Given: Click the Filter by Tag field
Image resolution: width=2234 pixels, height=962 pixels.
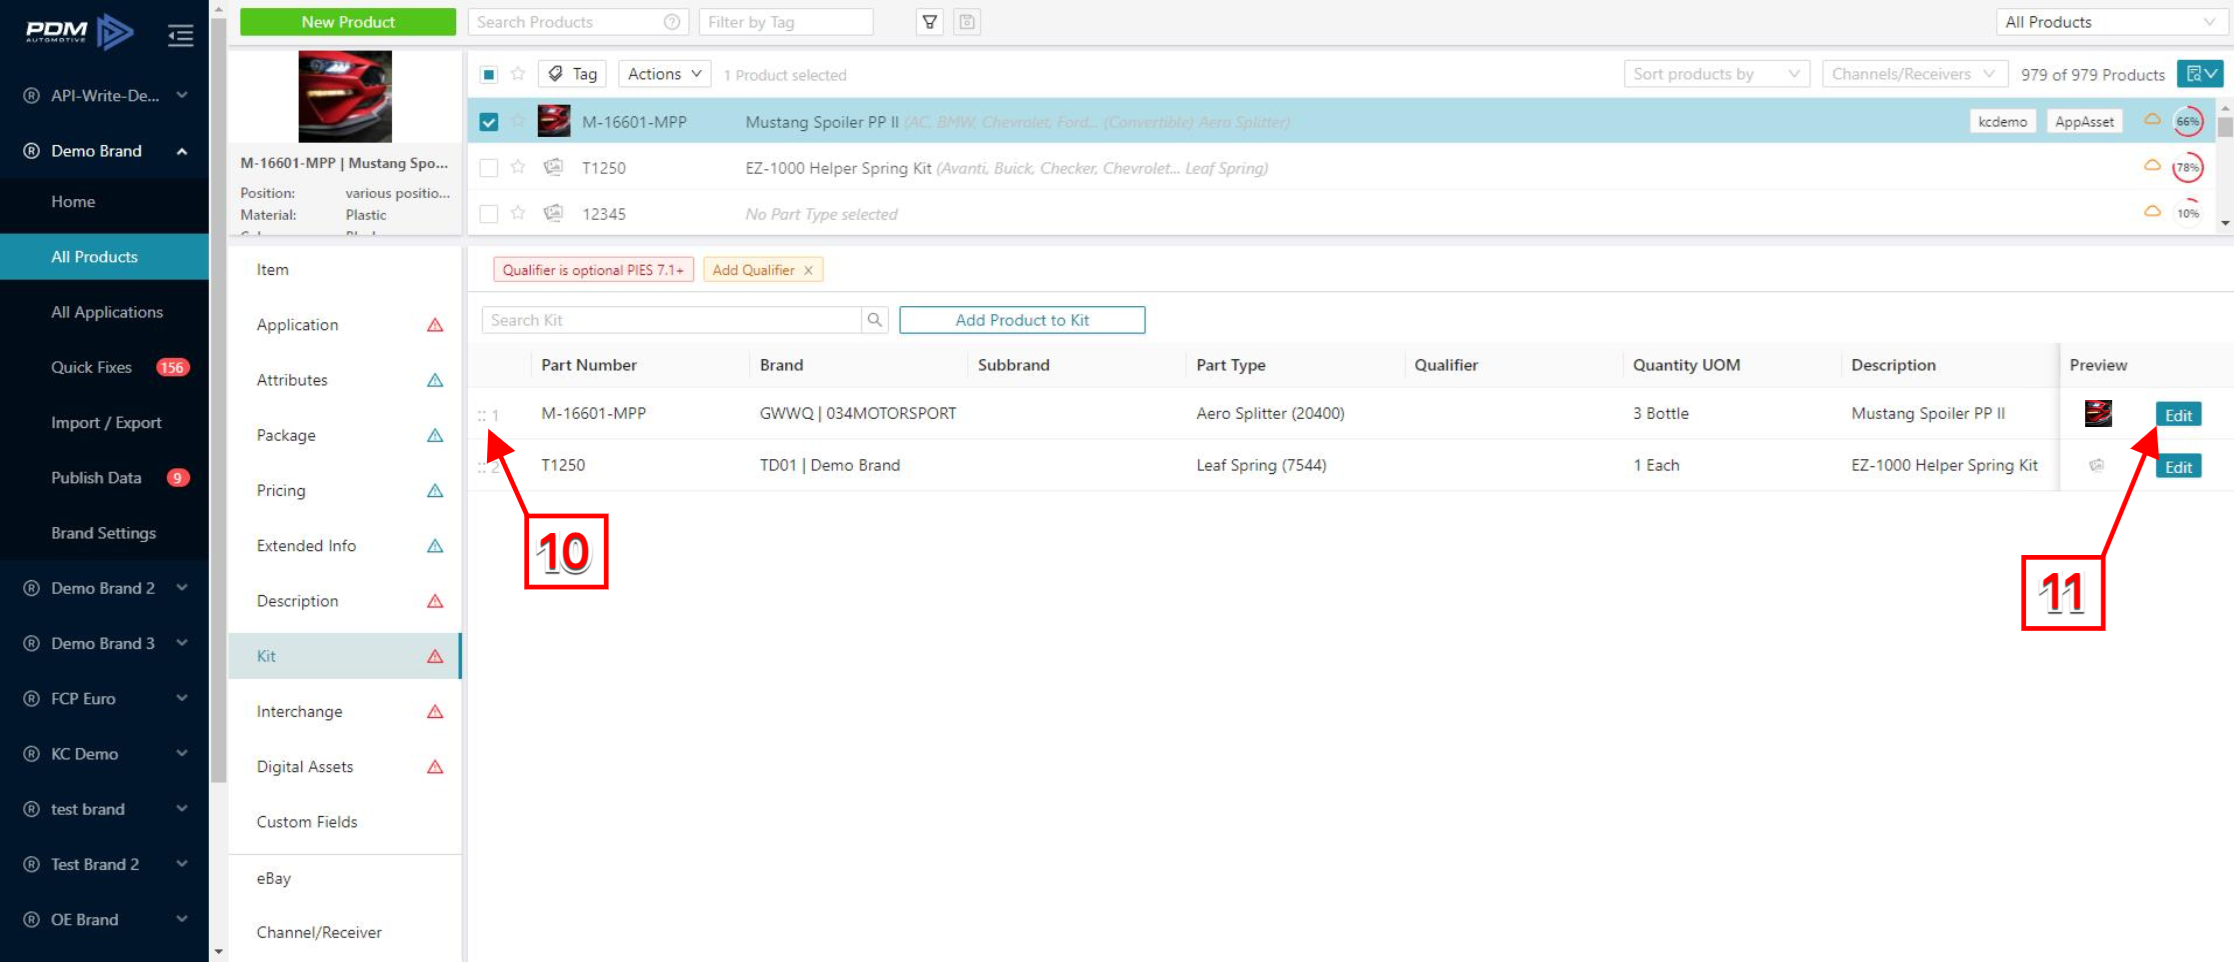Looking at the screenshot, I should (786, 22).
